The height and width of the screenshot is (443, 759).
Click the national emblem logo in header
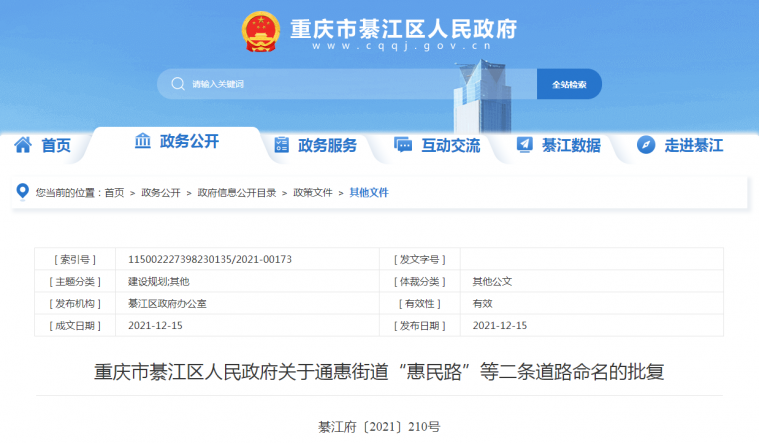pos(261,32)
